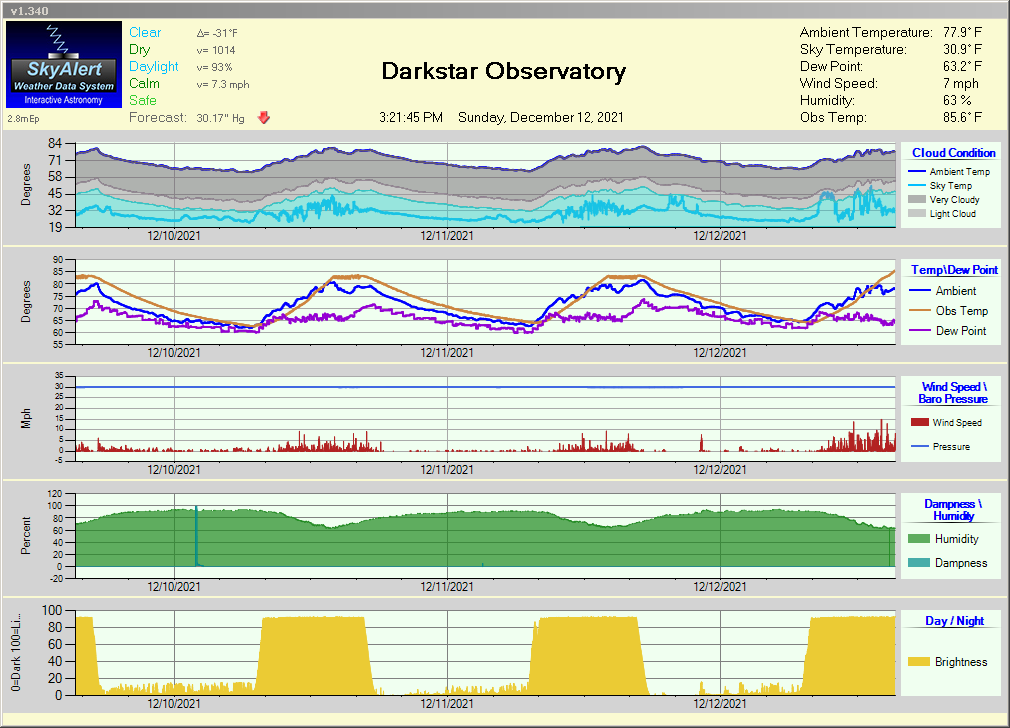
Task: Click the Wind Speed red legend swatch
Action: tap(920, 423)
